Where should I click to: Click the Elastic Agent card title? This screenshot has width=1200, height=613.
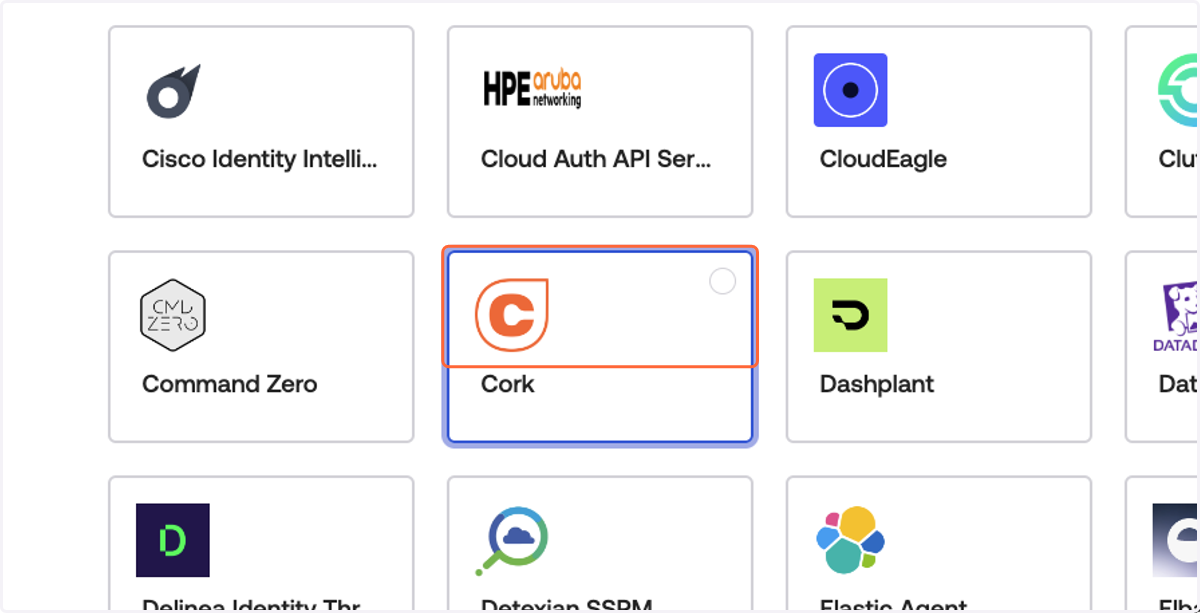pos(893,605)
